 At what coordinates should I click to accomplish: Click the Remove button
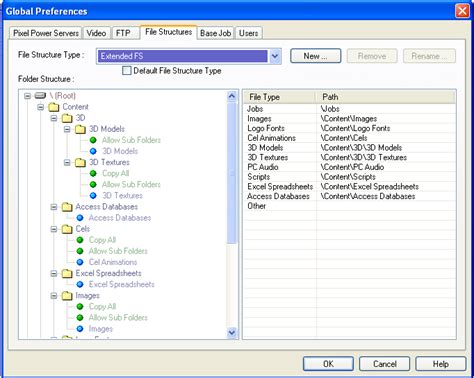[372, 56]
